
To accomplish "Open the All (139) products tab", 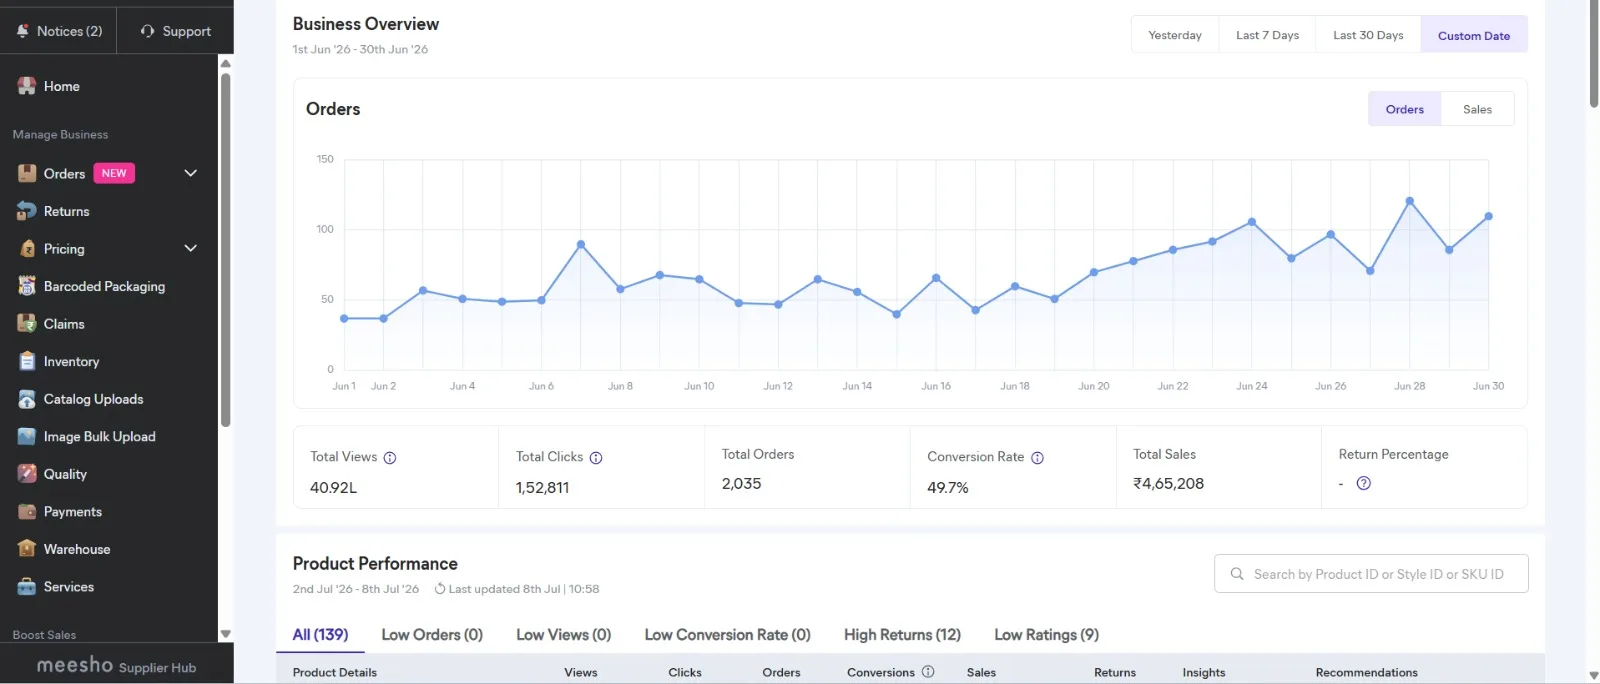I will pyautogui.click(x=320, y=635).
